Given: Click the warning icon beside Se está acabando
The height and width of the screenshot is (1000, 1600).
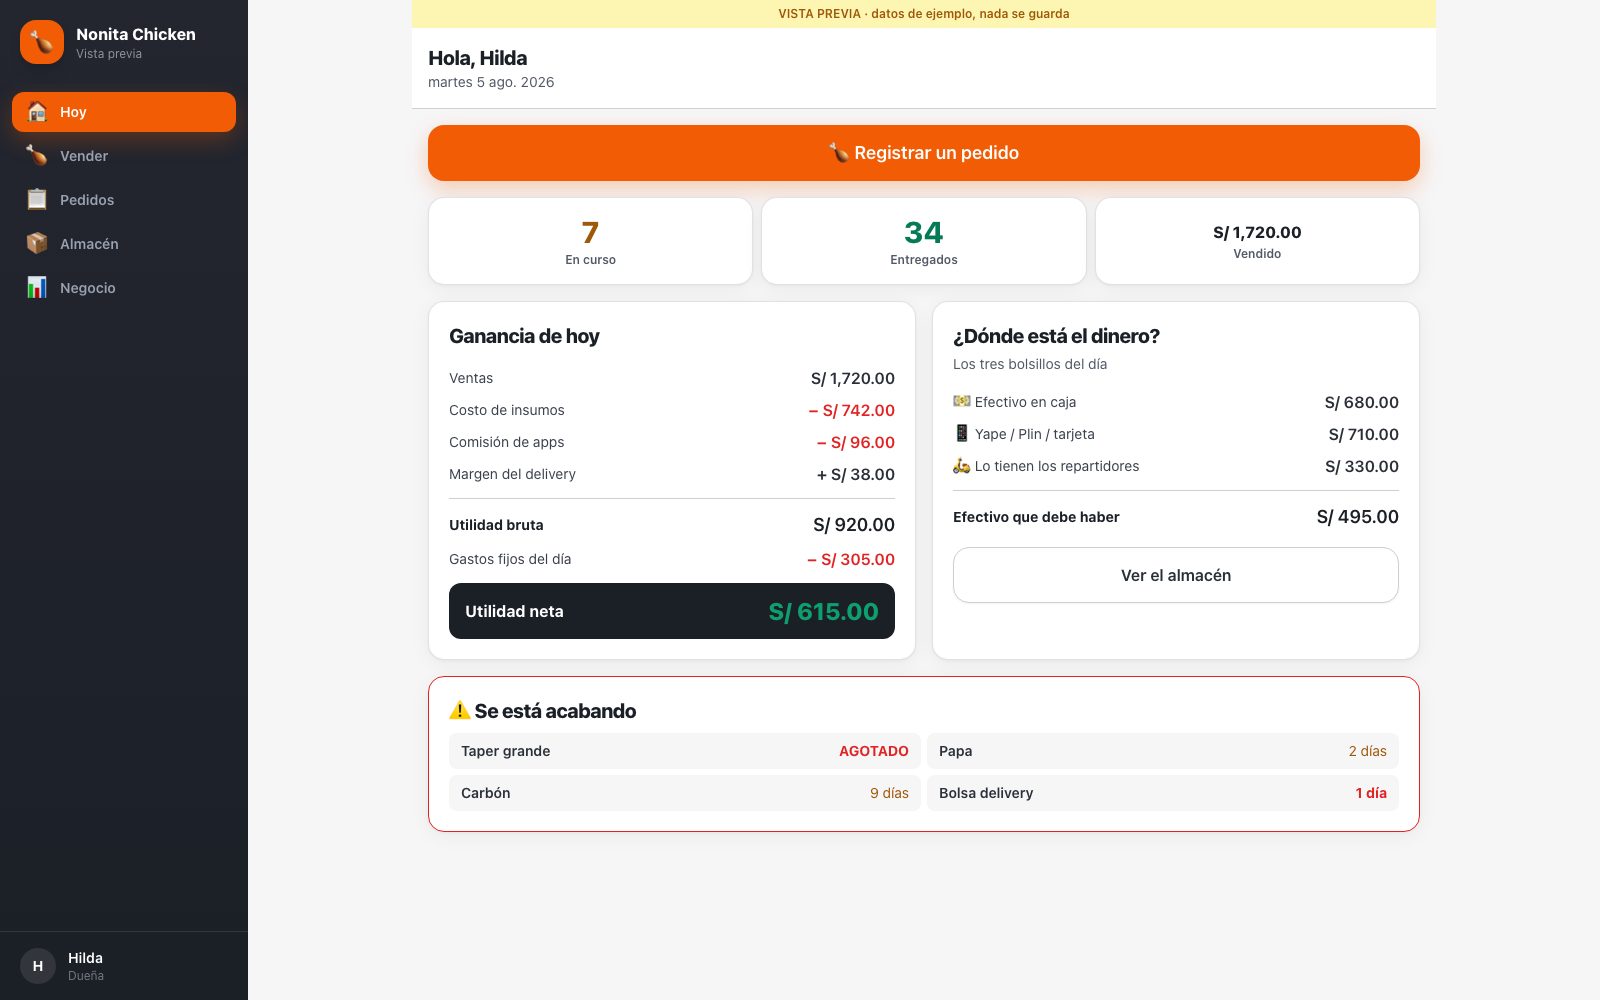Looking at the screenshot, I should [x=460, y=711].
